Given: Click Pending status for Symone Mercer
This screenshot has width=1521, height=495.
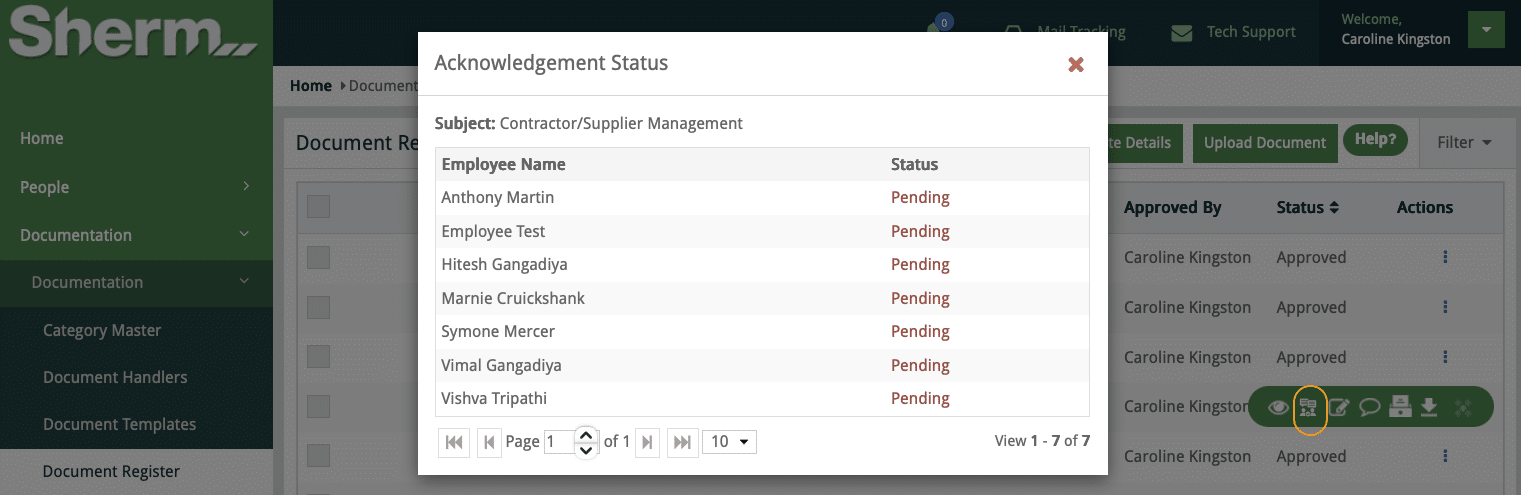Looking at the screenshot, I should (920, 331).
